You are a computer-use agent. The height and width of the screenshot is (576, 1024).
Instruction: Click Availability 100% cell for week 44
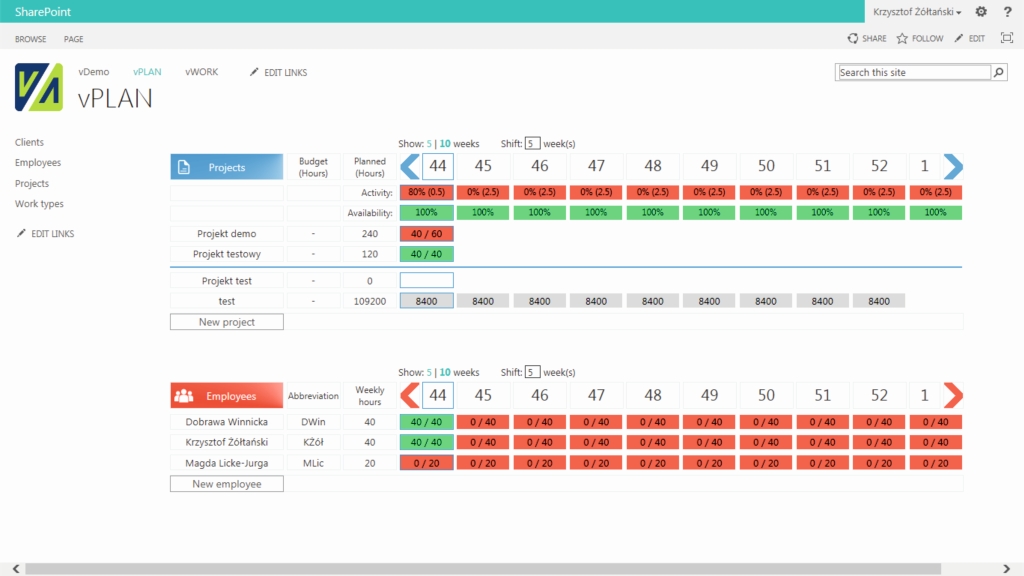click(x=426, y=212)
